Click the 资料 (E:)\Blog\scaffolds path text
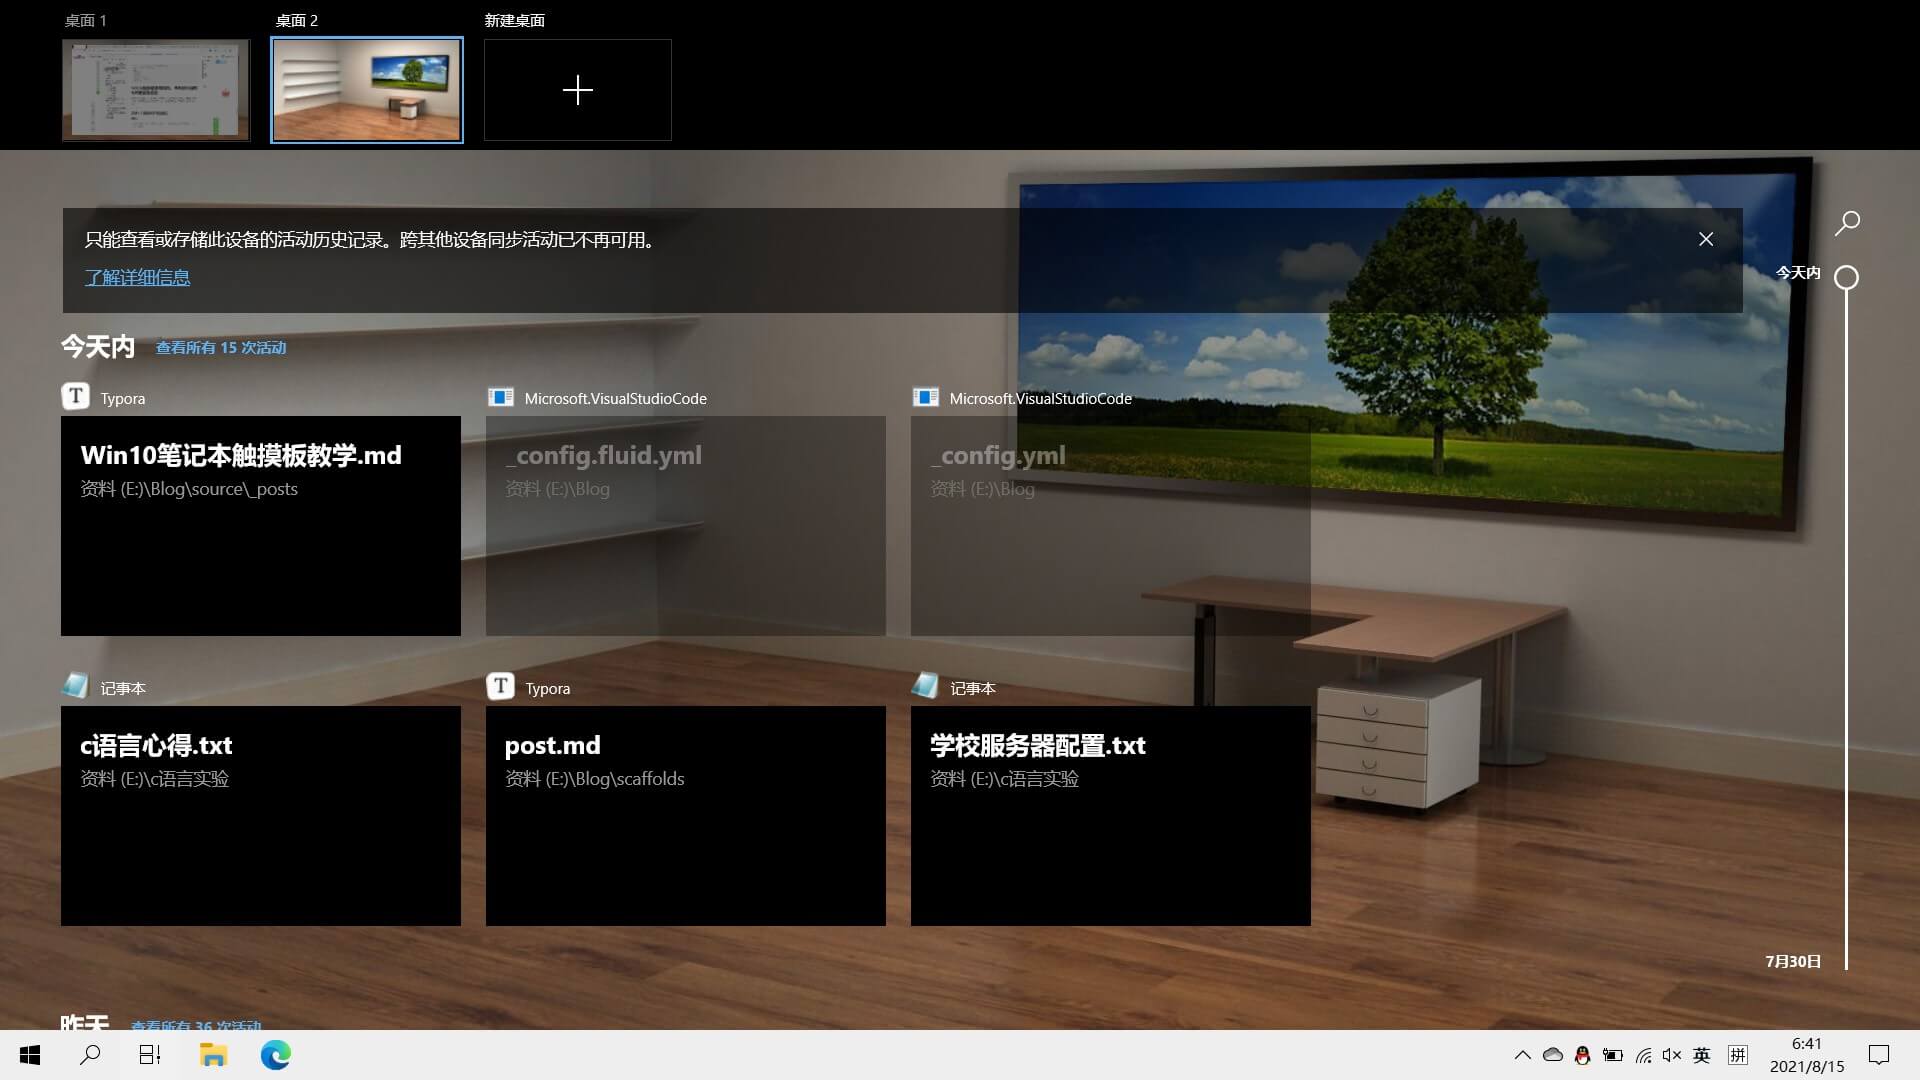This screenshot has height=1080, width=1920. pos(595,779)
